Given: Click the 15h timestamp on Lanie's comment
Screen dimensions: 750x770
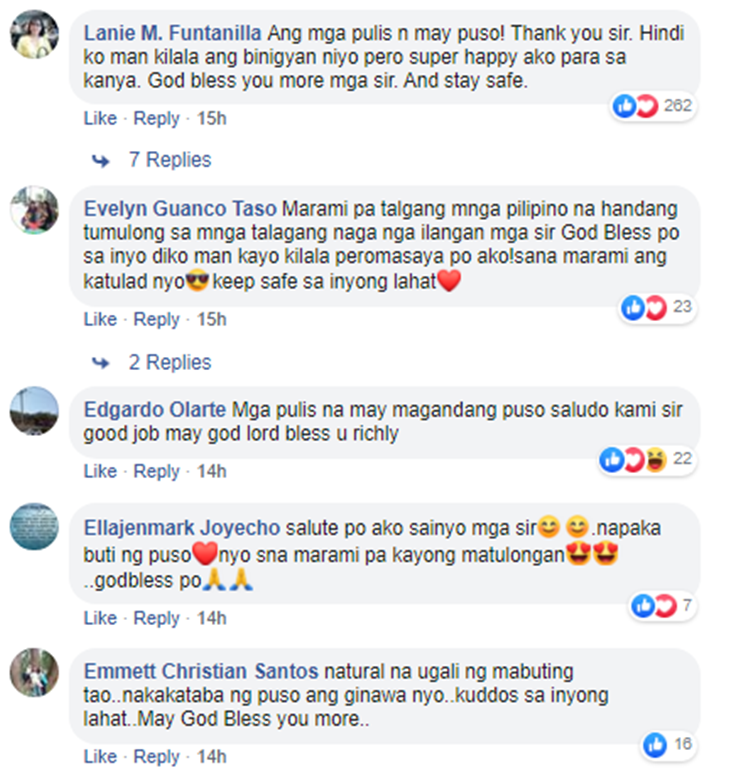Looking at the screenshot, I should point(212,118).
